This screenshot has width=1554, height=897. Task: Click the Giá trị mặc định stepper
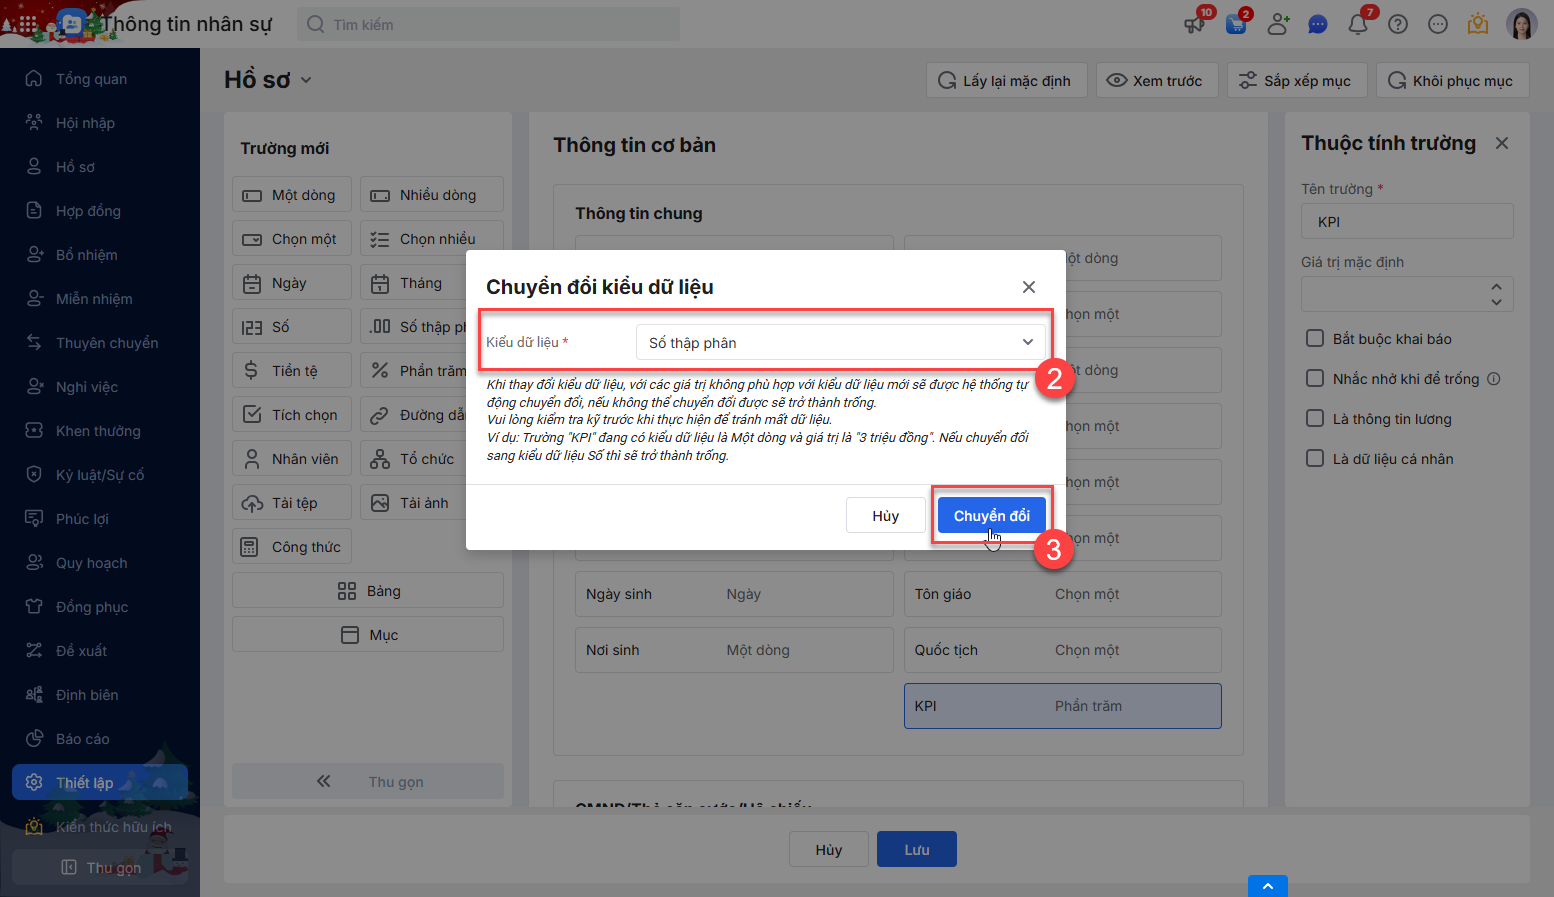click(1496, 294)
